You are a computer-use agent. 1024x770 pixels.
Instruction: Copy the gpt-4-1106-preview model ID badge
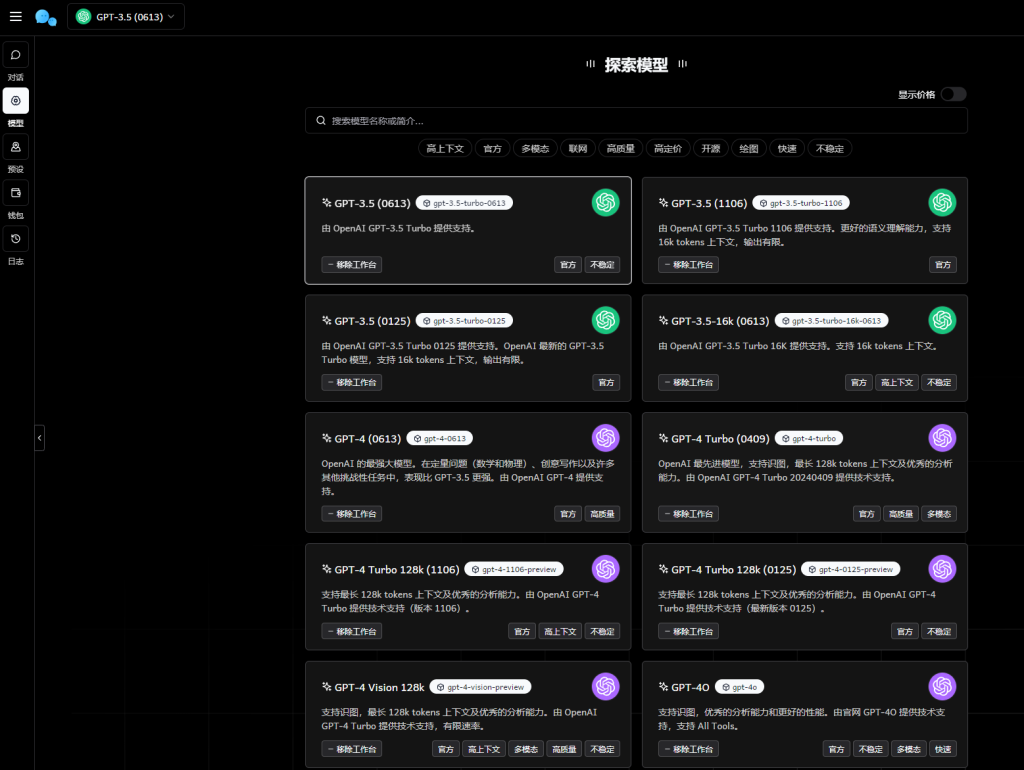click(x=514, y=569)
